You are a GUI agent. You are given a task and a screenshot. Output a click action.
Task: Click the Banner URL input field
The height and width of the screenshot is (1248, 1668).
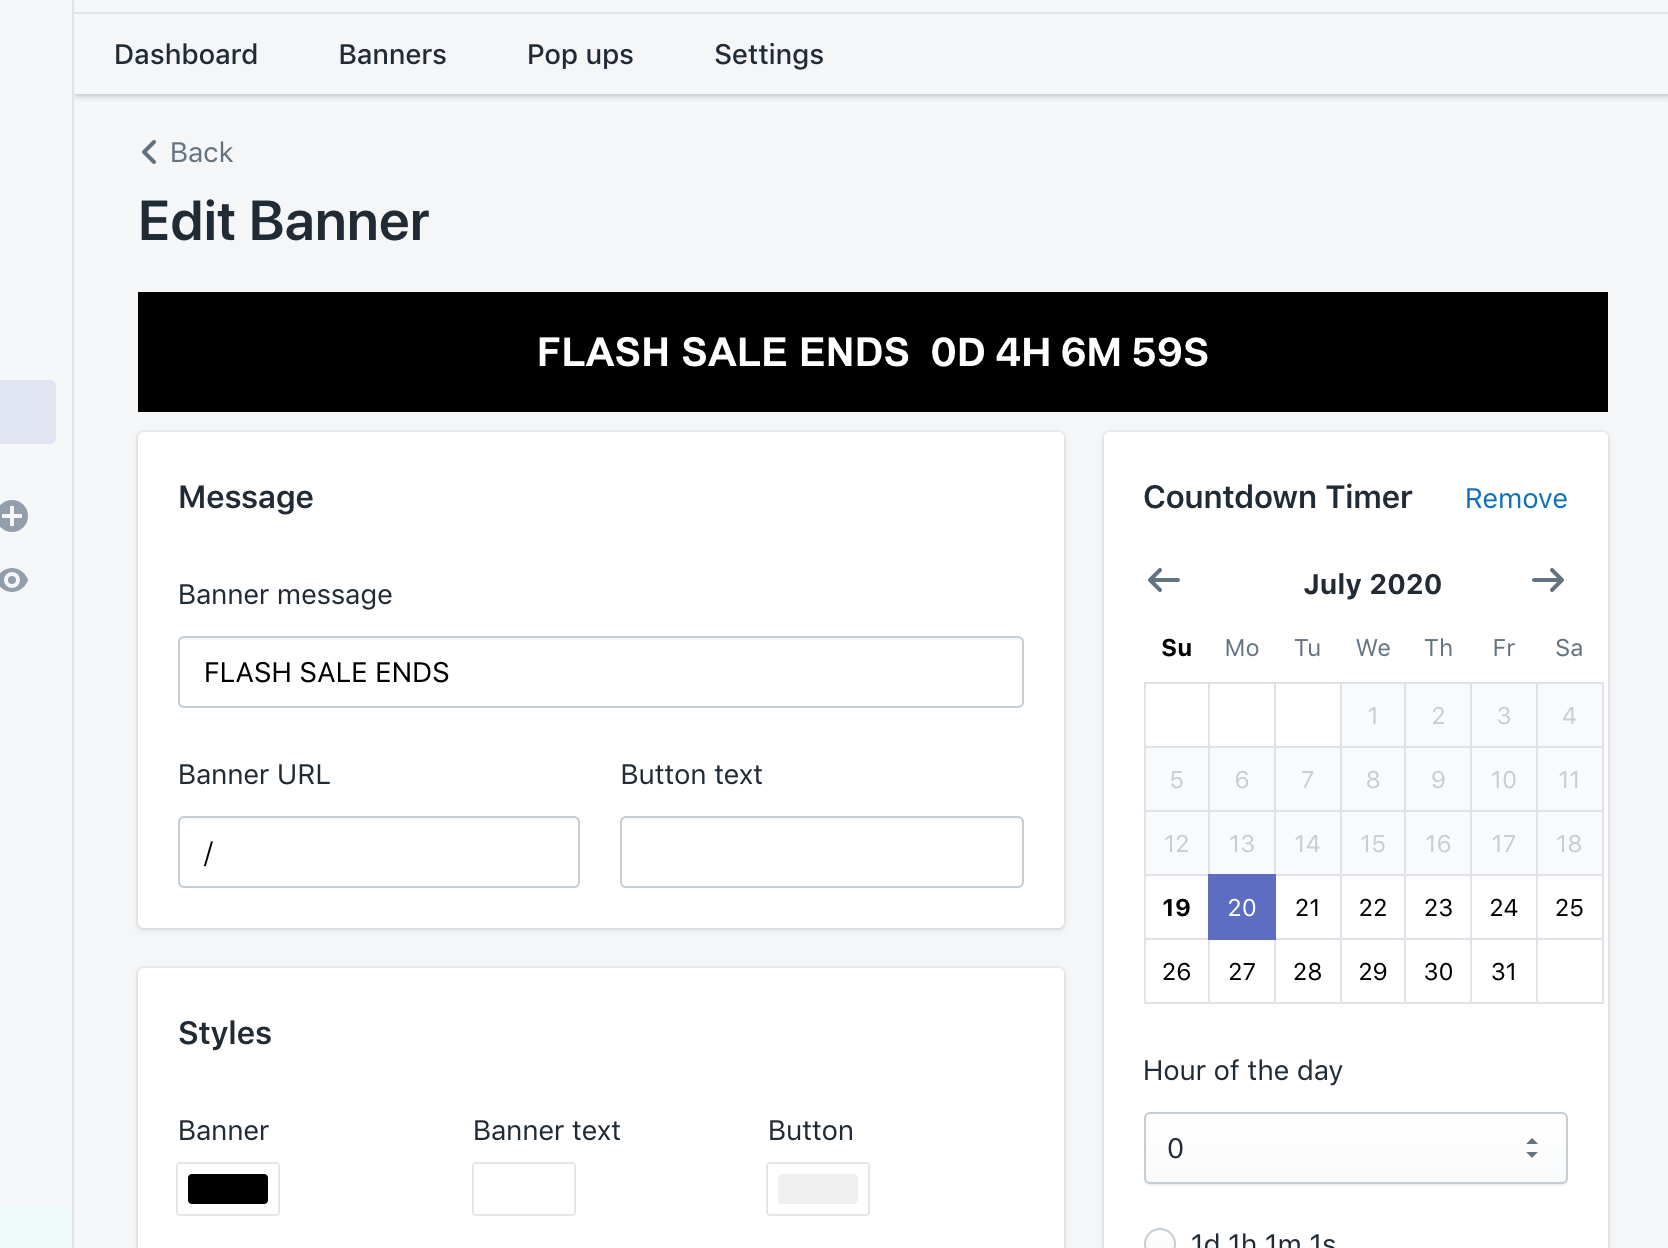379,852
